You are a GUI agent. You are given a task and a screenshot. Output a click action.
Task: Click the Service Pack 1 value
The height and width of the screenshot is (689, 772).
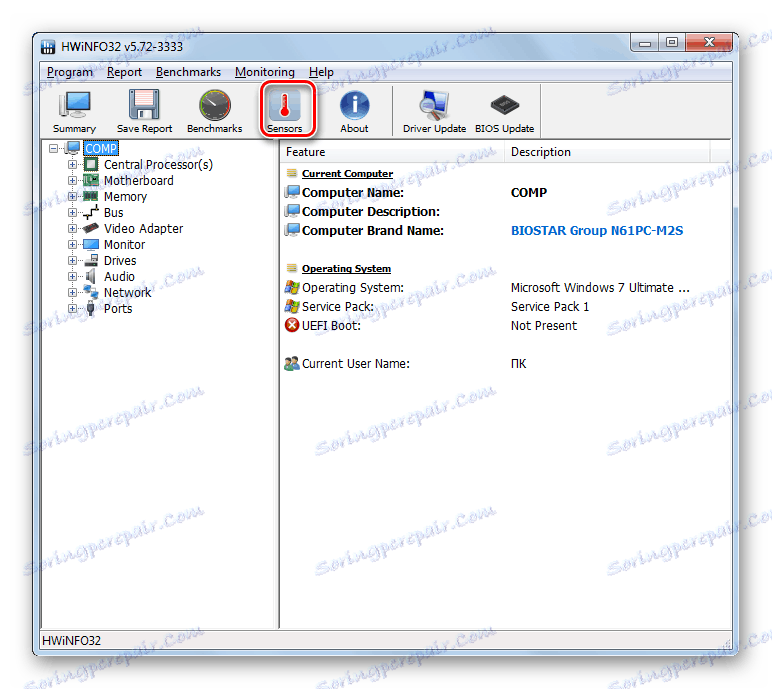tap(549, 306)
